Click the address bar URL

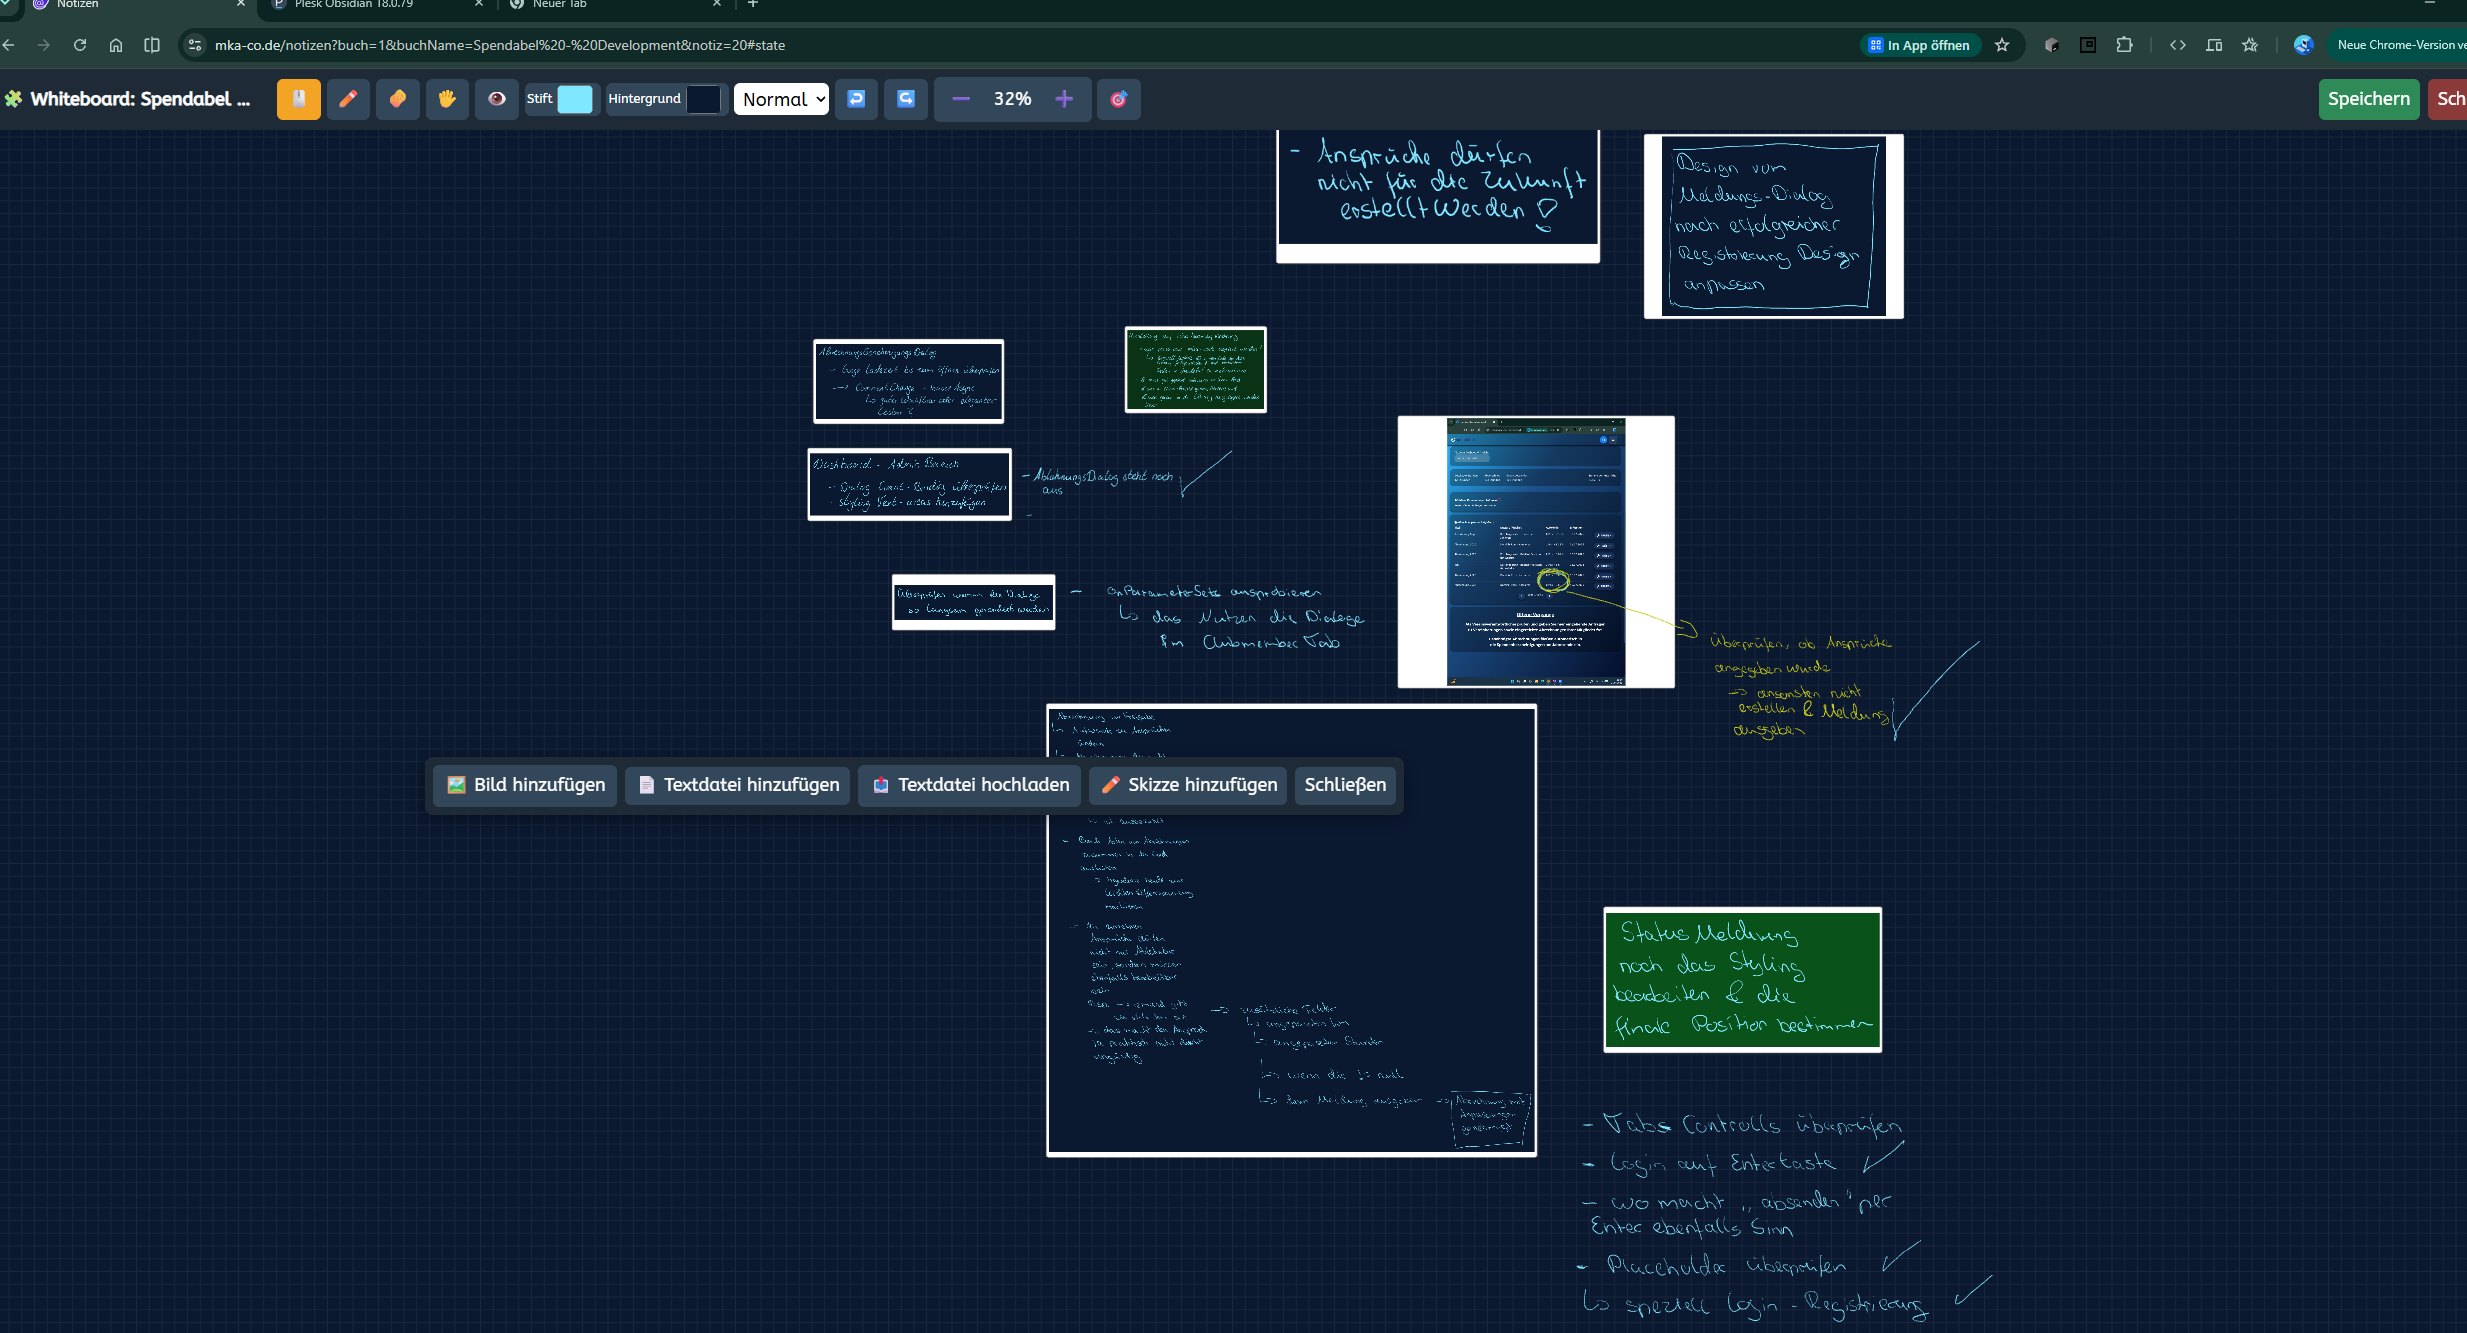pos(500,45)
